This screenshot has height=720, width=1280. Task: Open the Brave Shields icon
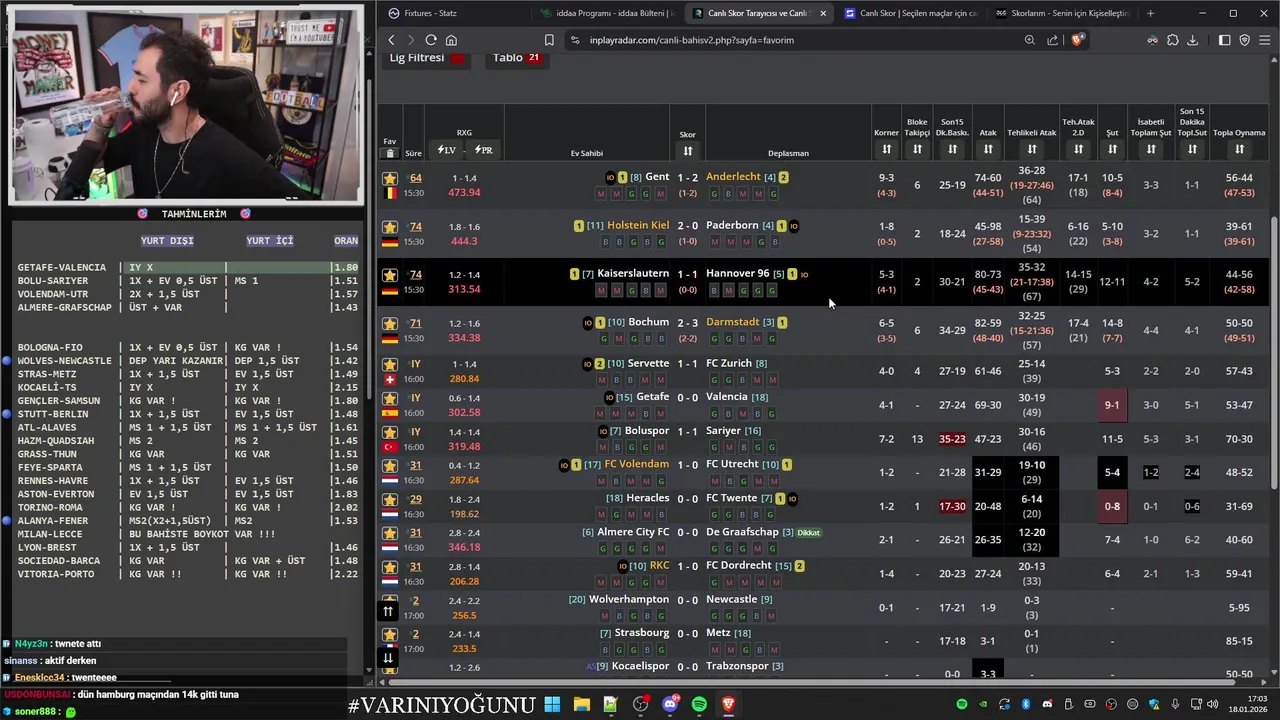(x=1077, y=40)
